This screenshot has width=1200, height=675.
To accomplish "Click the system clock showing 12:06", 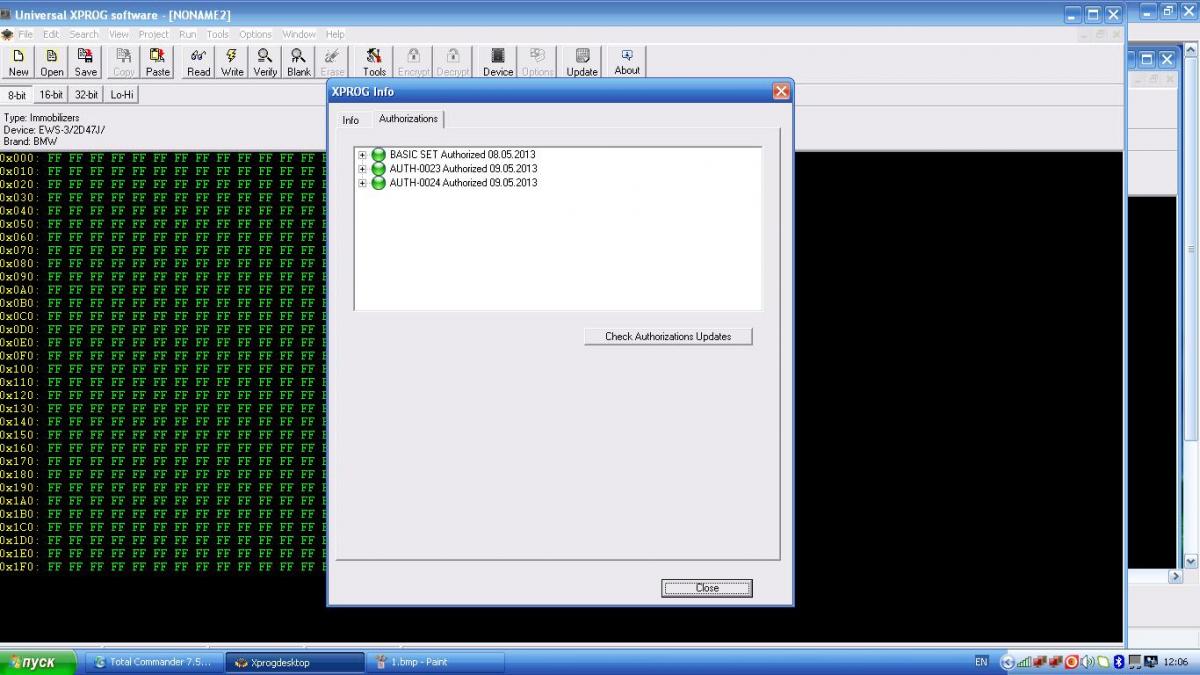I will (1175, 662).
